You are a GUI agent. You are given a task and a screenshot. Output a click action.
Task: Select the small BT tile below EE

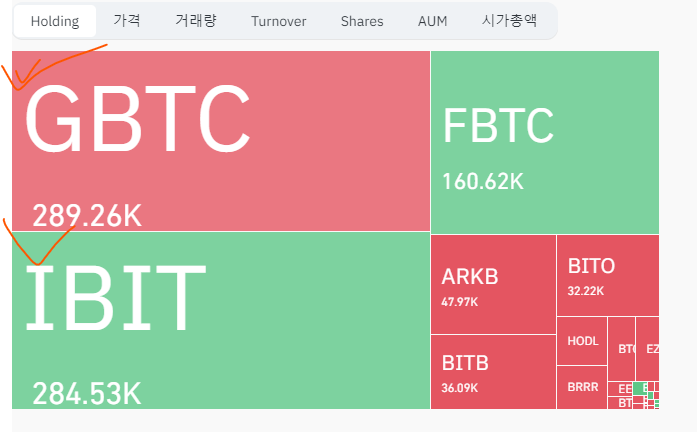click(624, 402)
